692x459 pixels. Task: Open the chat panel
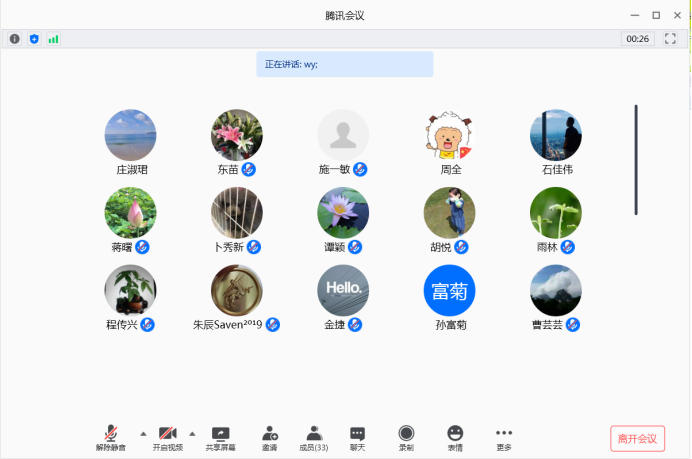coord(357,438)
